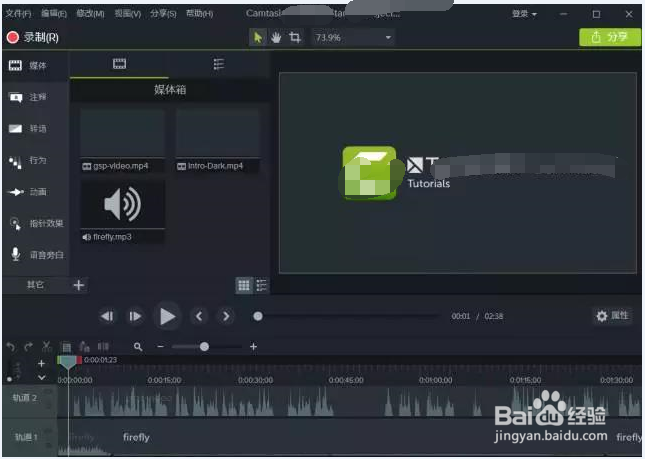
Task: Click the timeline zoom slider handle
Action: tap(204, 347)
